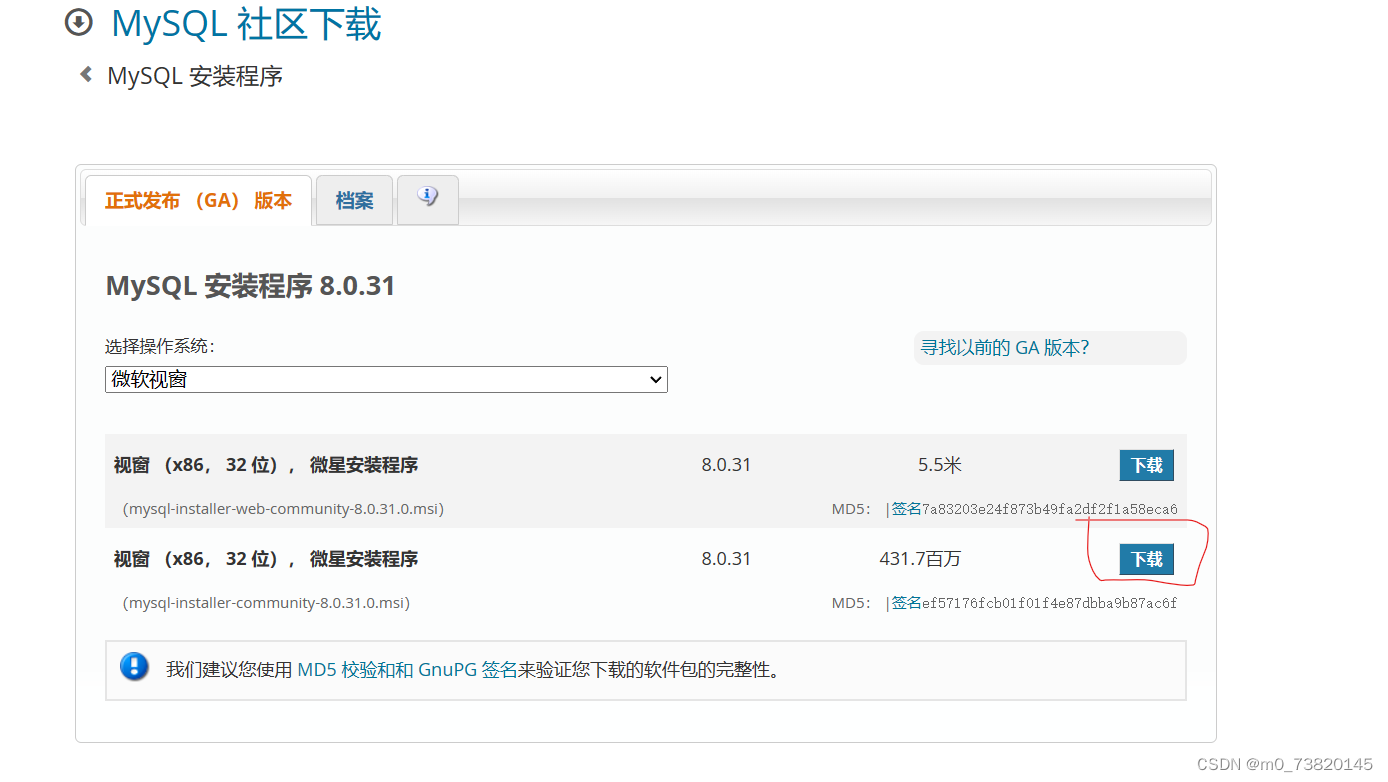This screenshot has width=1388, height=782.
Task: Click the download circle icon beside MySQL 社区下载
Action: pyautogui.click(x=78, y=22)
